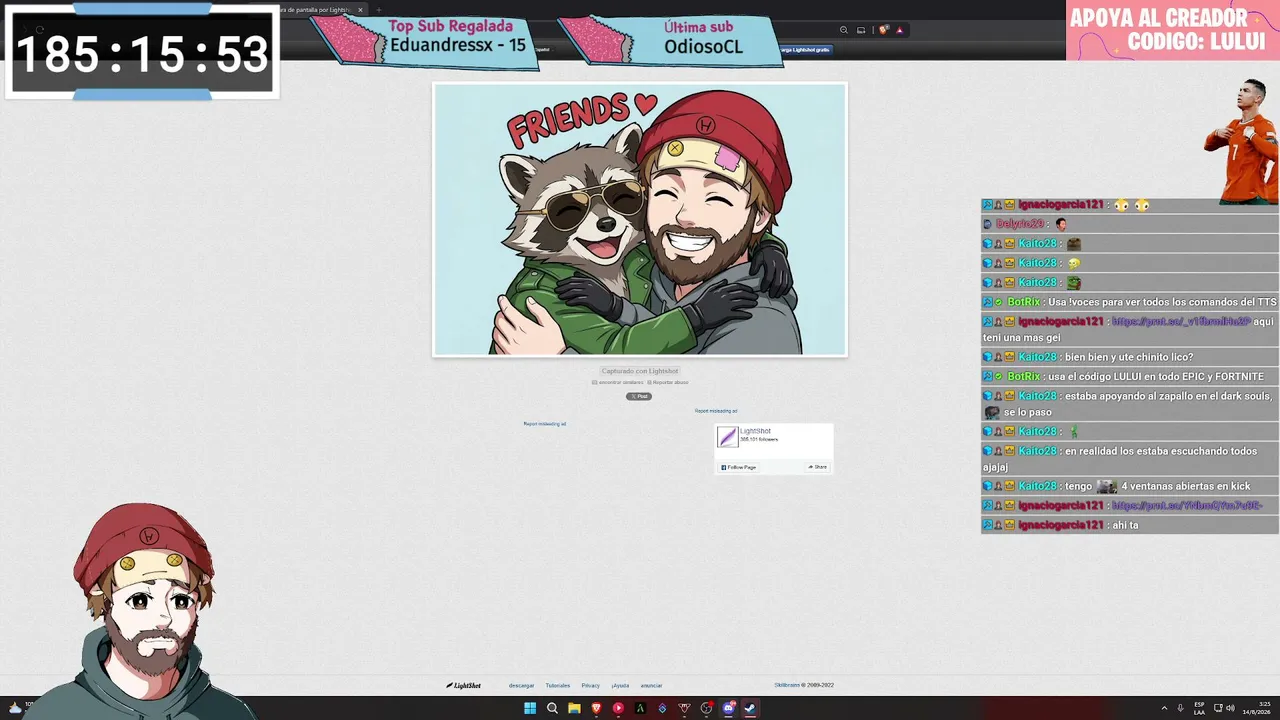Screen dimensions: 1280x720
Task: Click the LightShot feather logo thumbnail
Action: [x=728, y=437]
